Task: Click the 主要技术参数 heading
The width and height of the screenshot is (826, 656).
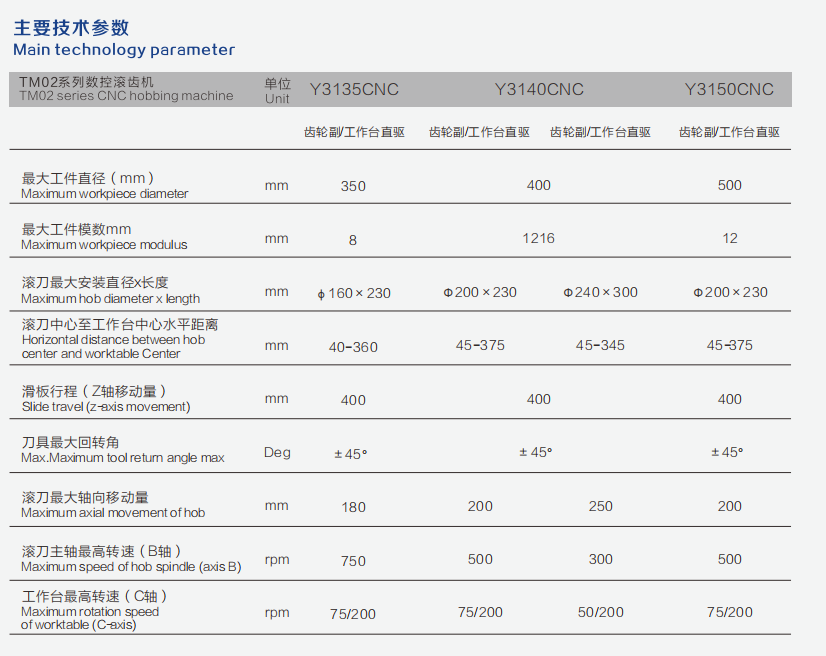Action: point(70,27)
